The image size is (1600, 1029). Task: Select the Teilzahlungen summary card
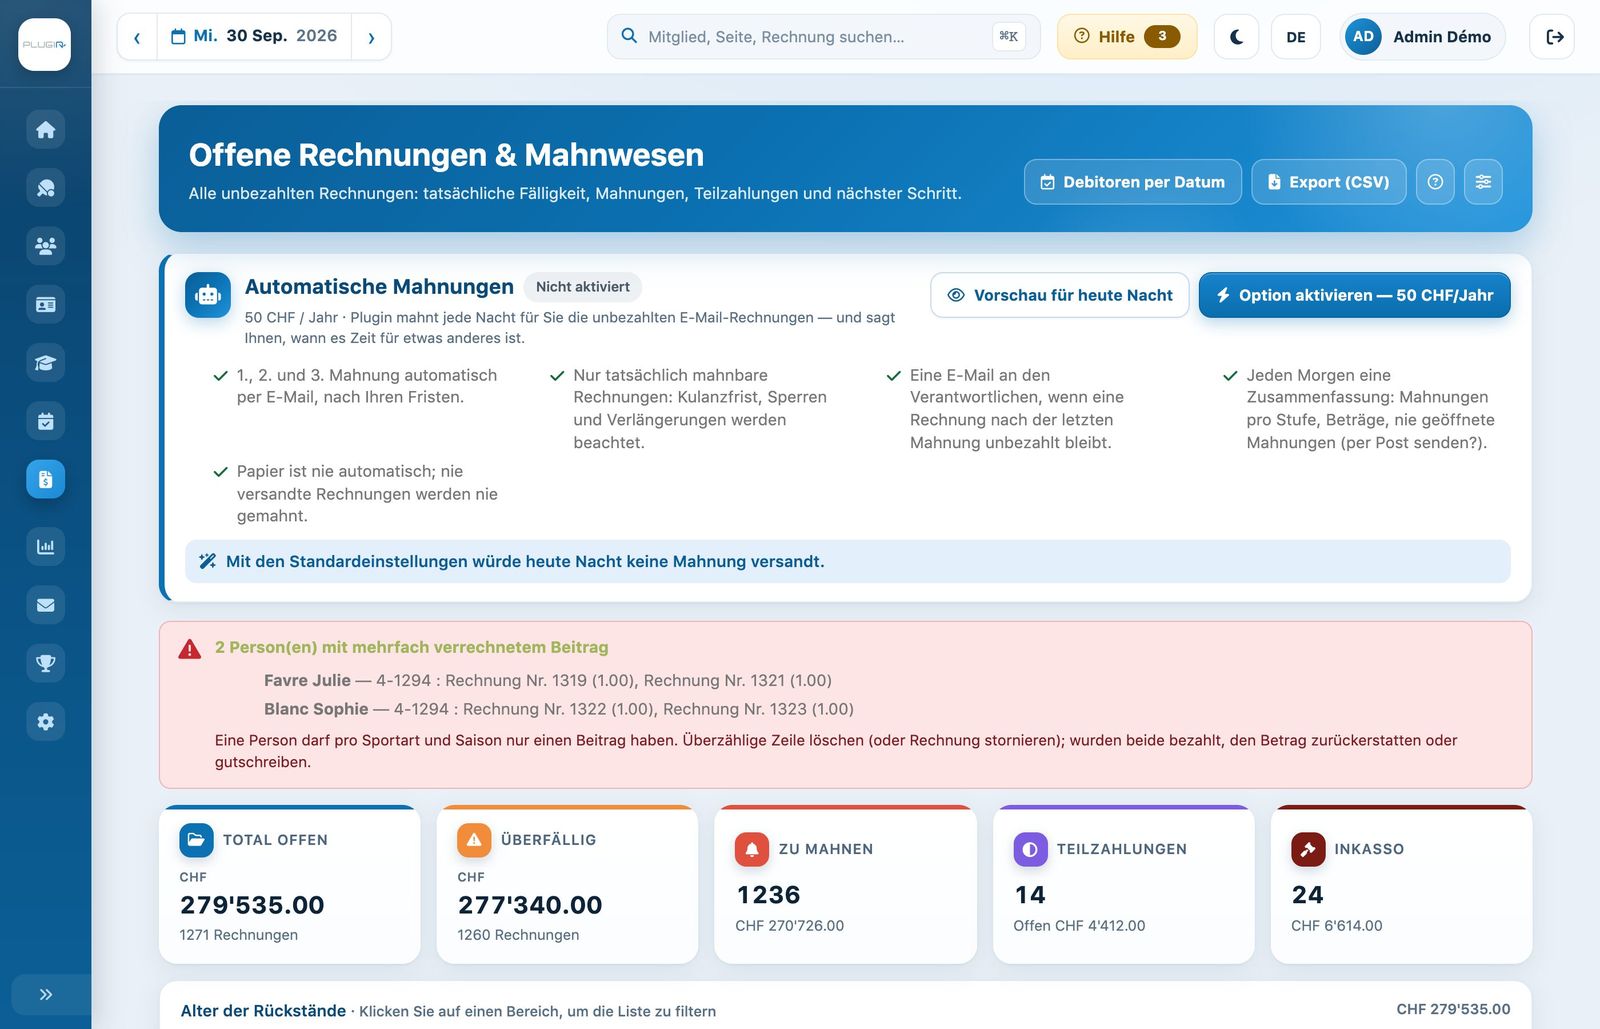tap(1123, 885)
